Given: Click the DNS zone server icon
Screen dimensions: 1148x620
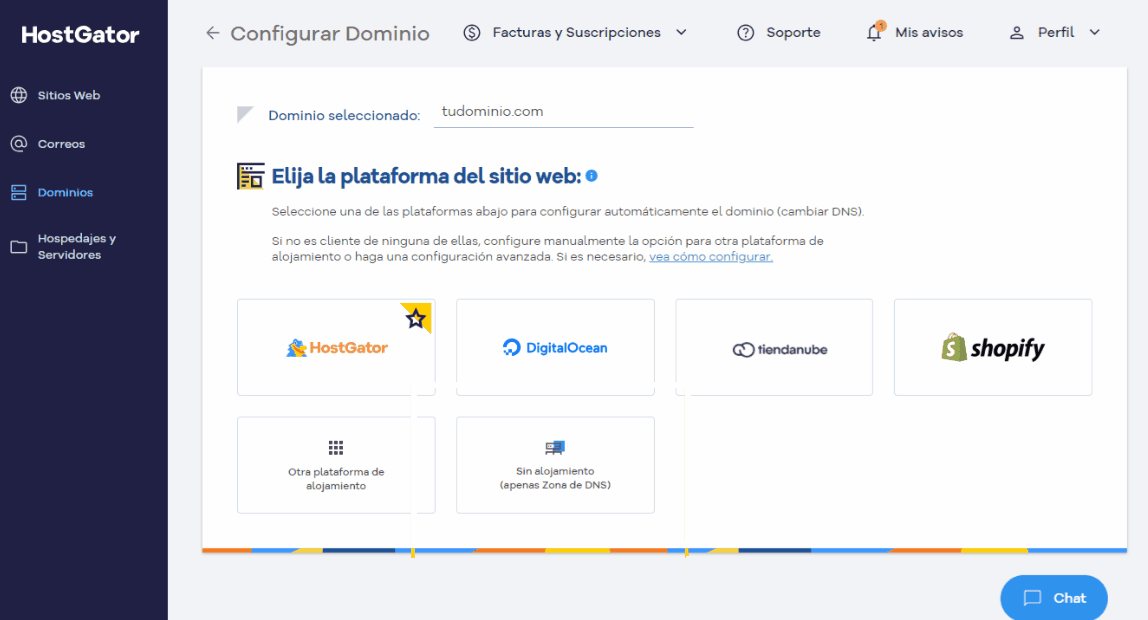Looking at the screenshot, I should click(555, 447).
